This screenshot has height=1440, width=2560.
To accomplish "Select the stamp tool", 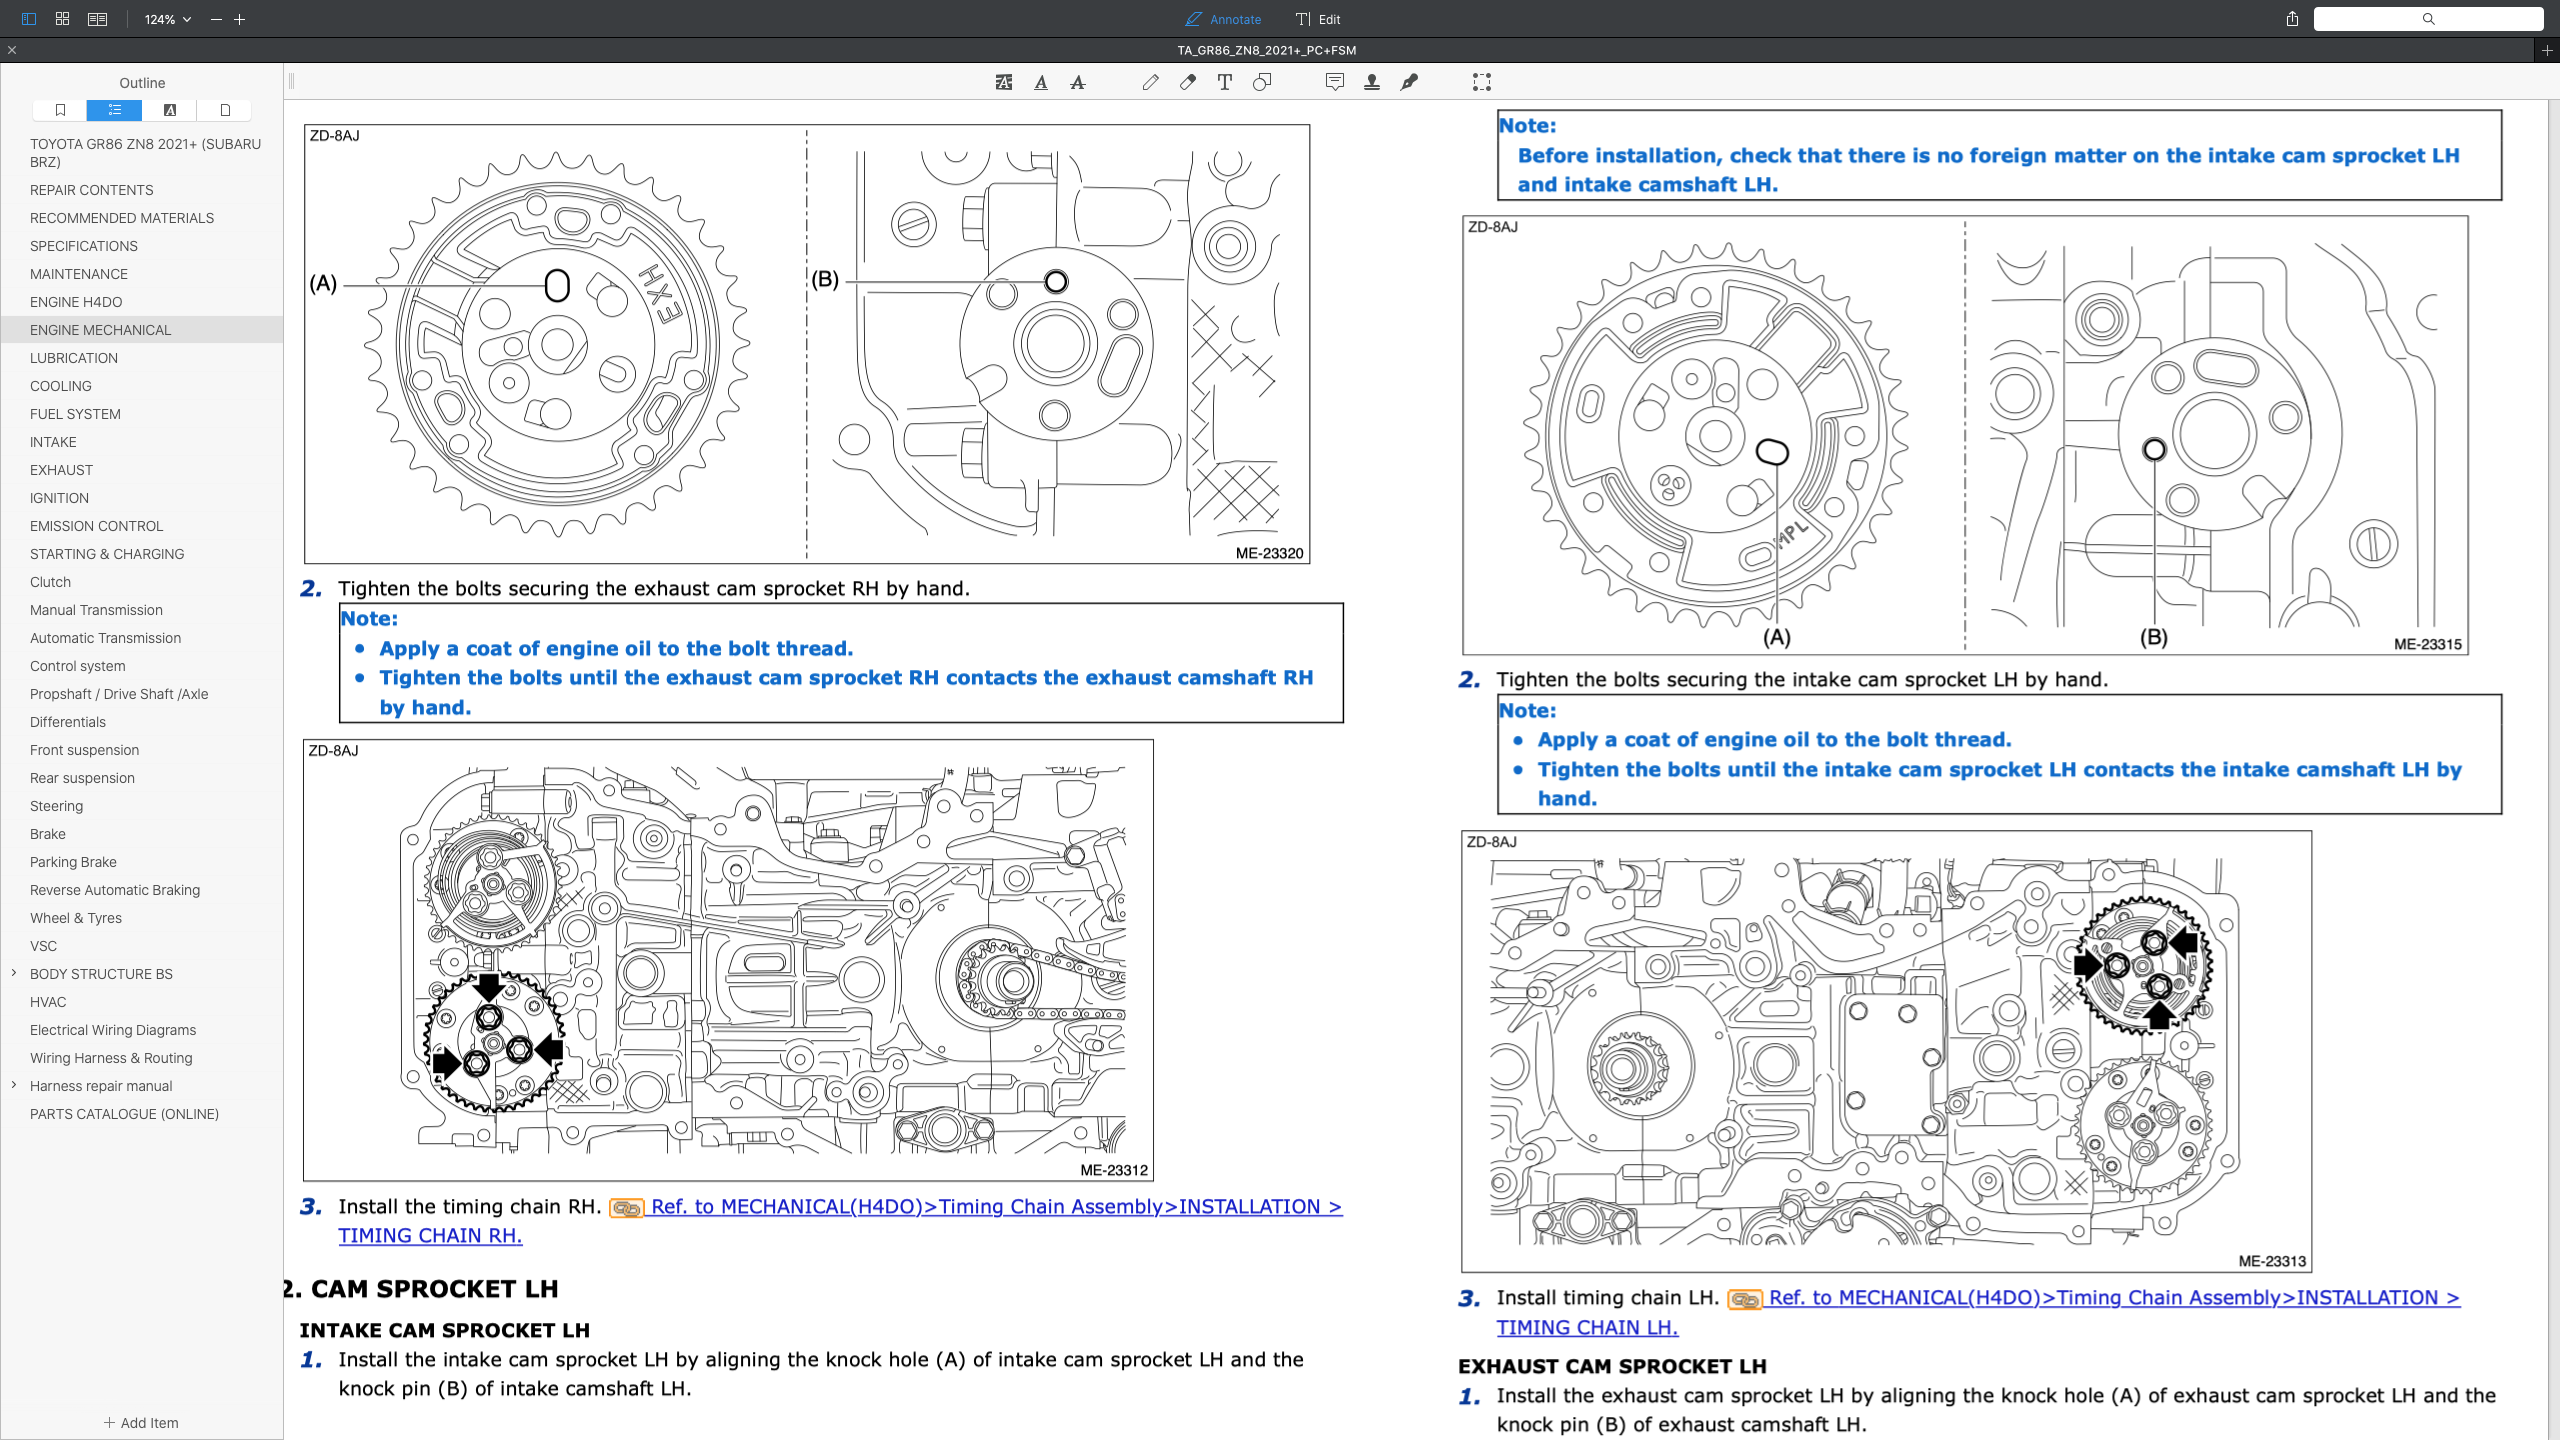I will click(x=1371, y=83).
